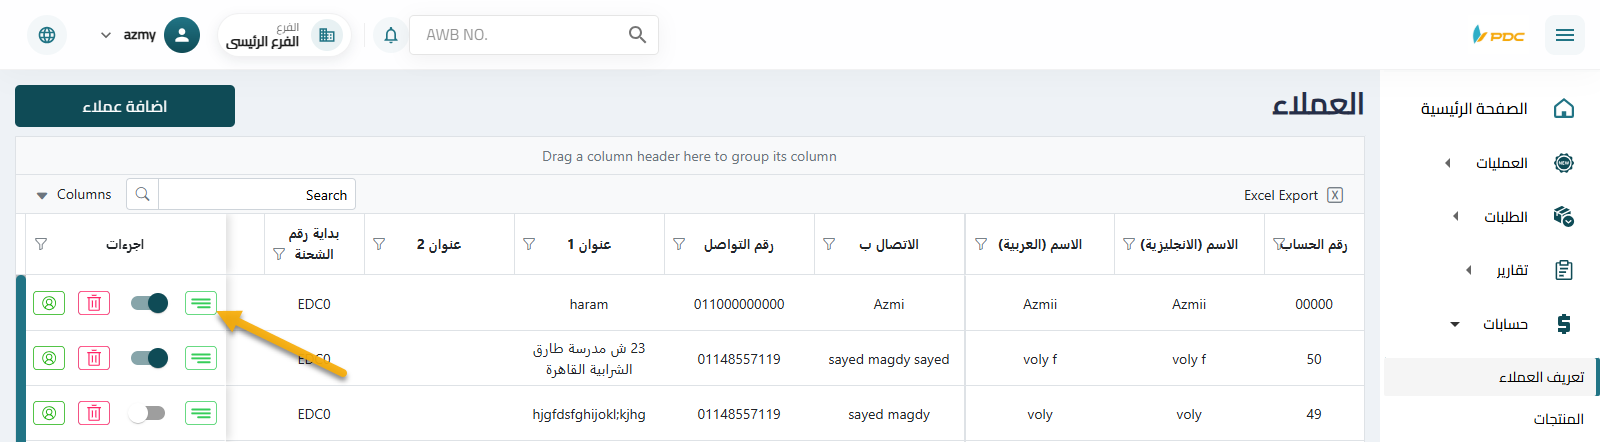The width and height of the screenshot is (1600, 442).
Task: Click the grid Search input field
Action: pyautogui.click(x=256, y=195)
